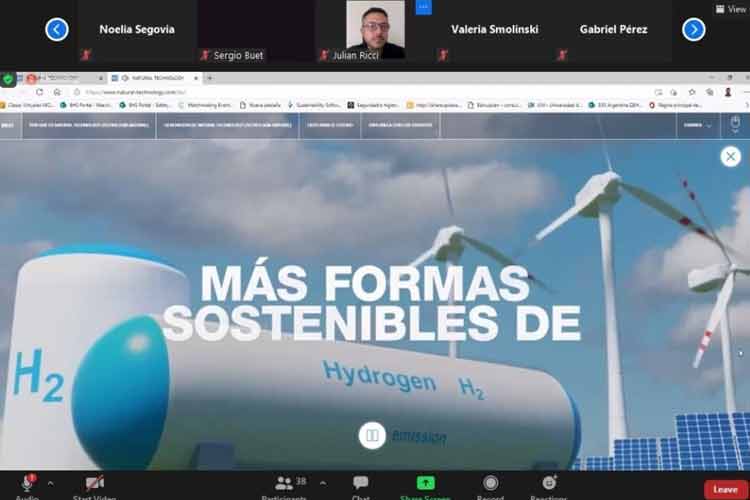
Task: Click the red Leave button
Action: [725, 489]
